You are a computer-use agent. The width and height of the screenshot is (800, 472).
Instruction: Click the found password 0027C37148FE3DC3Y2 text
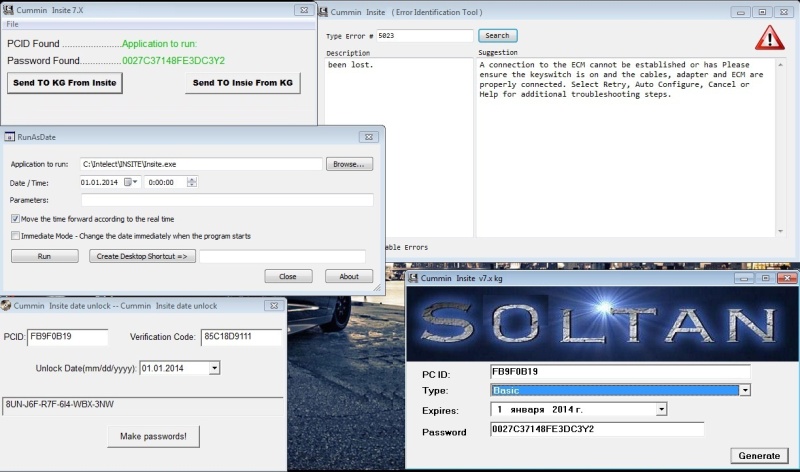click(x=173, y=61)
